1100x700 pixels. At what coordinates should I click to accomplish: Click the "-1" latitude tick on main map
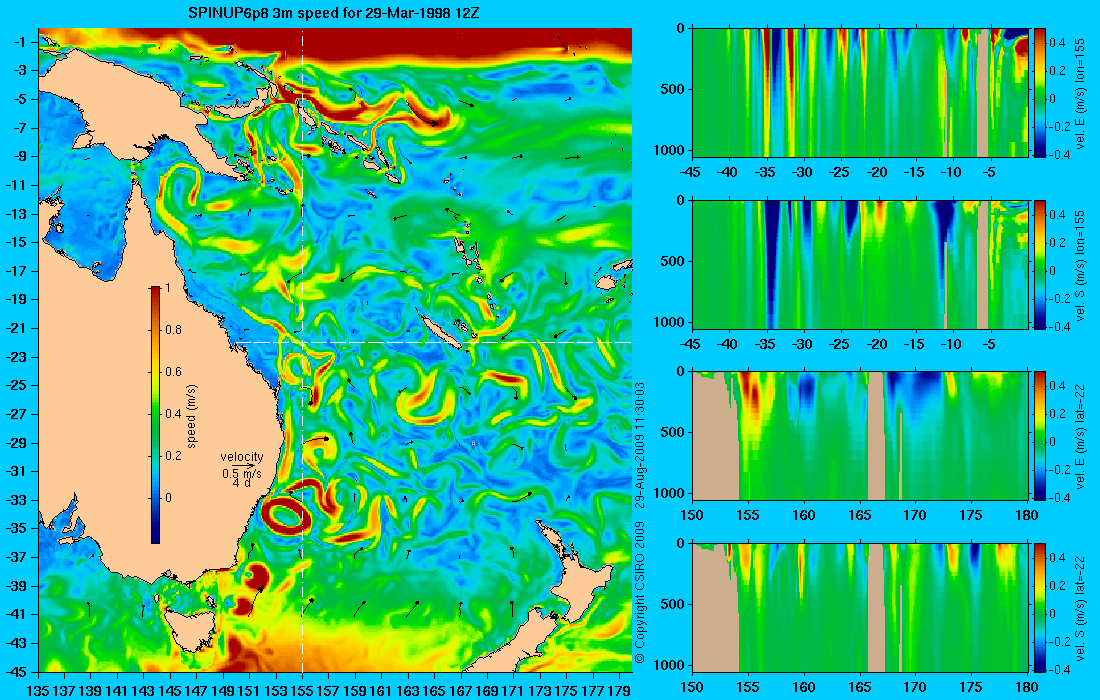20,41
